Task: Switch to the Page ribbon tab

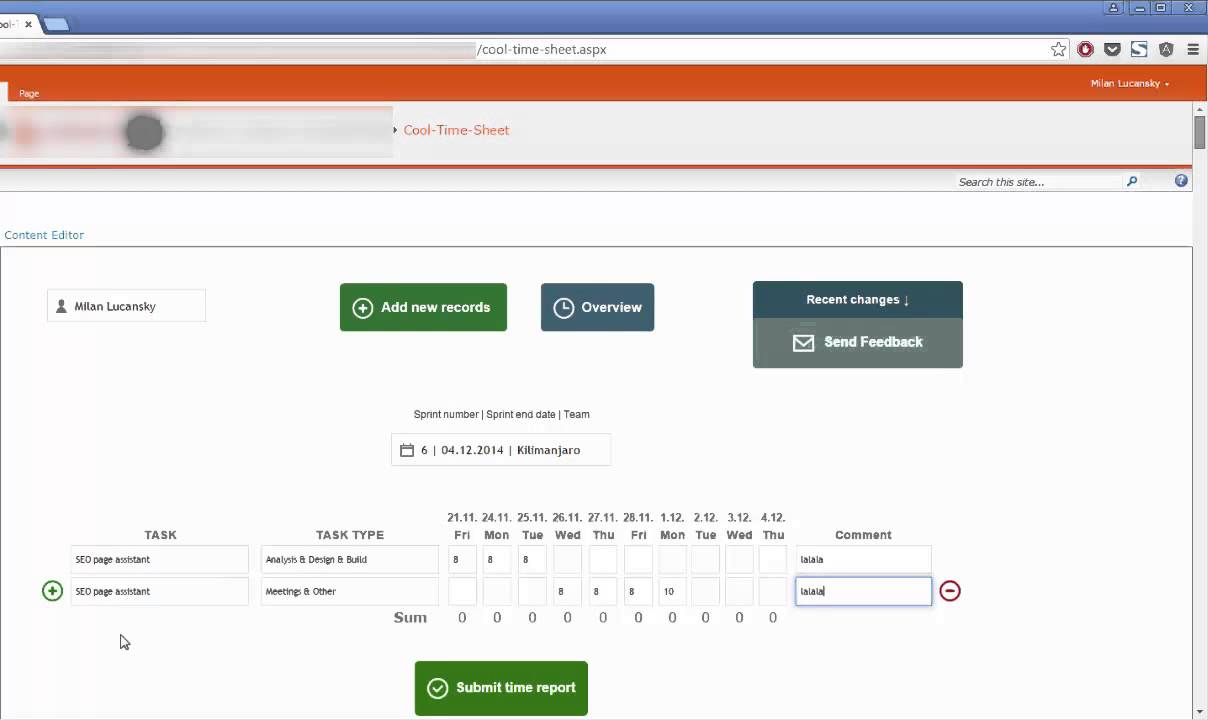Action: click(29, 93)
